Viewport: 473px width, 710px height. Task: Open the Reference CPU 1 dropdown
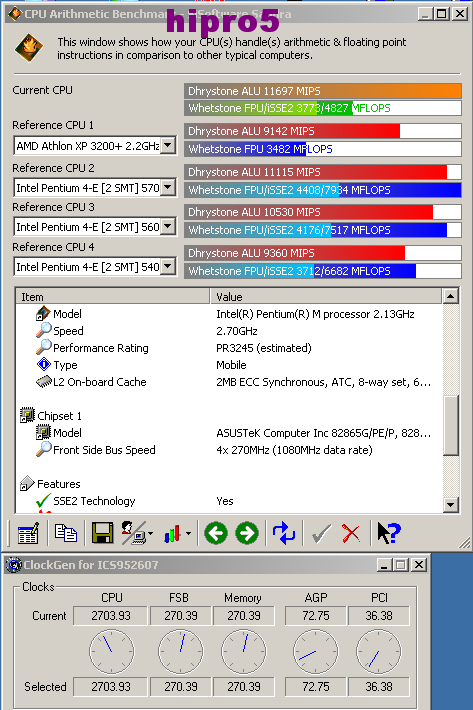[x=168, y=146]
